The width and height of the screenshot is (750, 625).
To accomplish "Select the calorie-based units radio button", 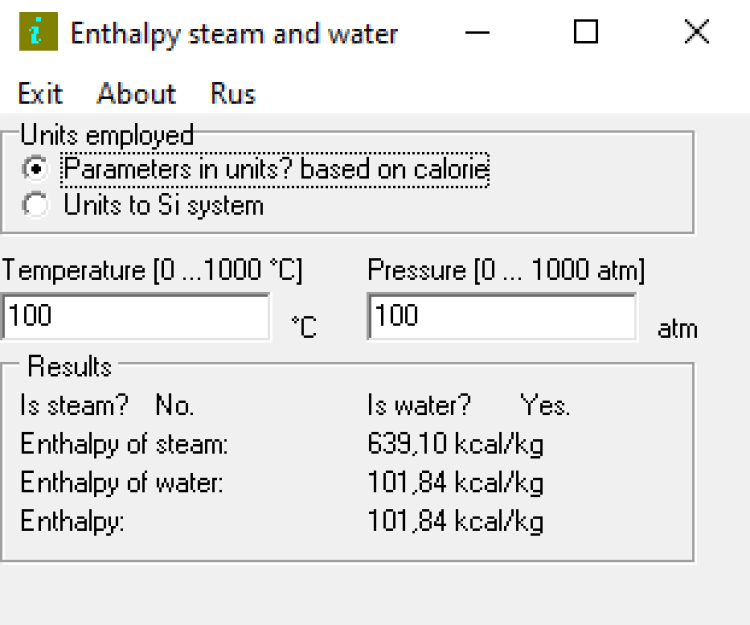I will tap(35, 169).
